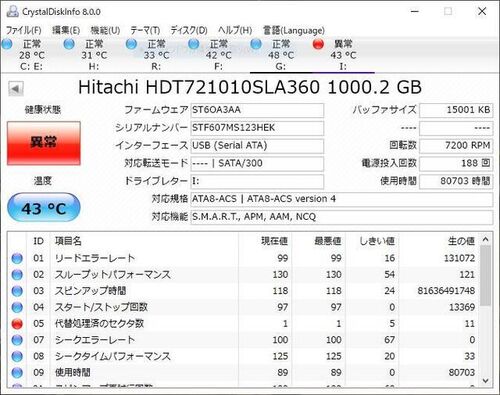Select the シークタイムパフォーマンス row name

tap(113, 356)
